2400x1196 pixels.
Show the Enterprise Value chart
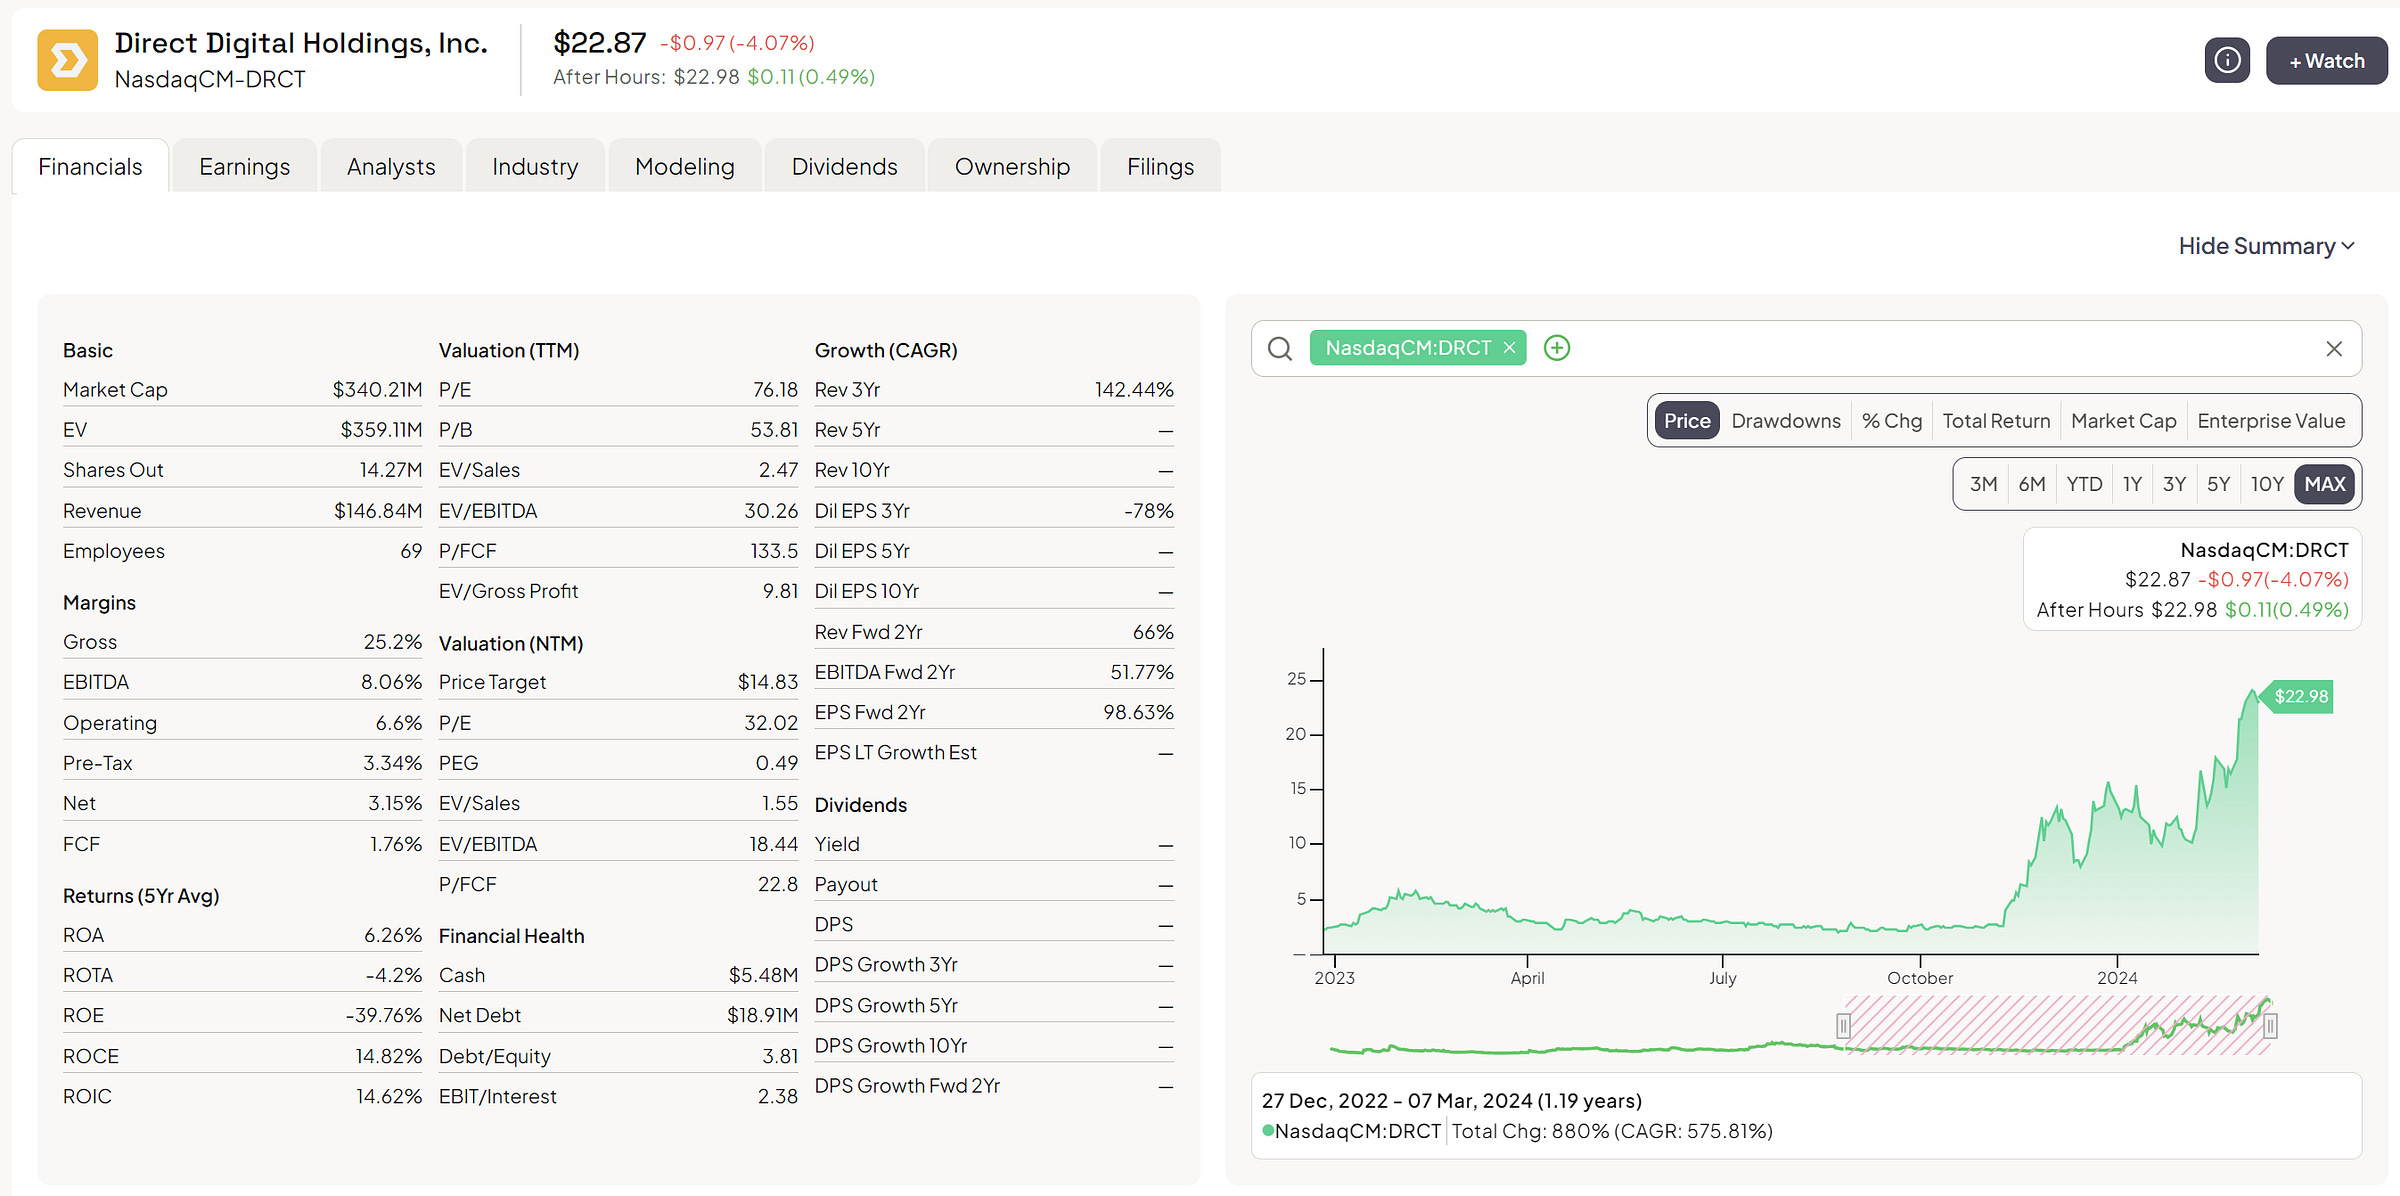pyautogui.click(x=2270, y=421)
